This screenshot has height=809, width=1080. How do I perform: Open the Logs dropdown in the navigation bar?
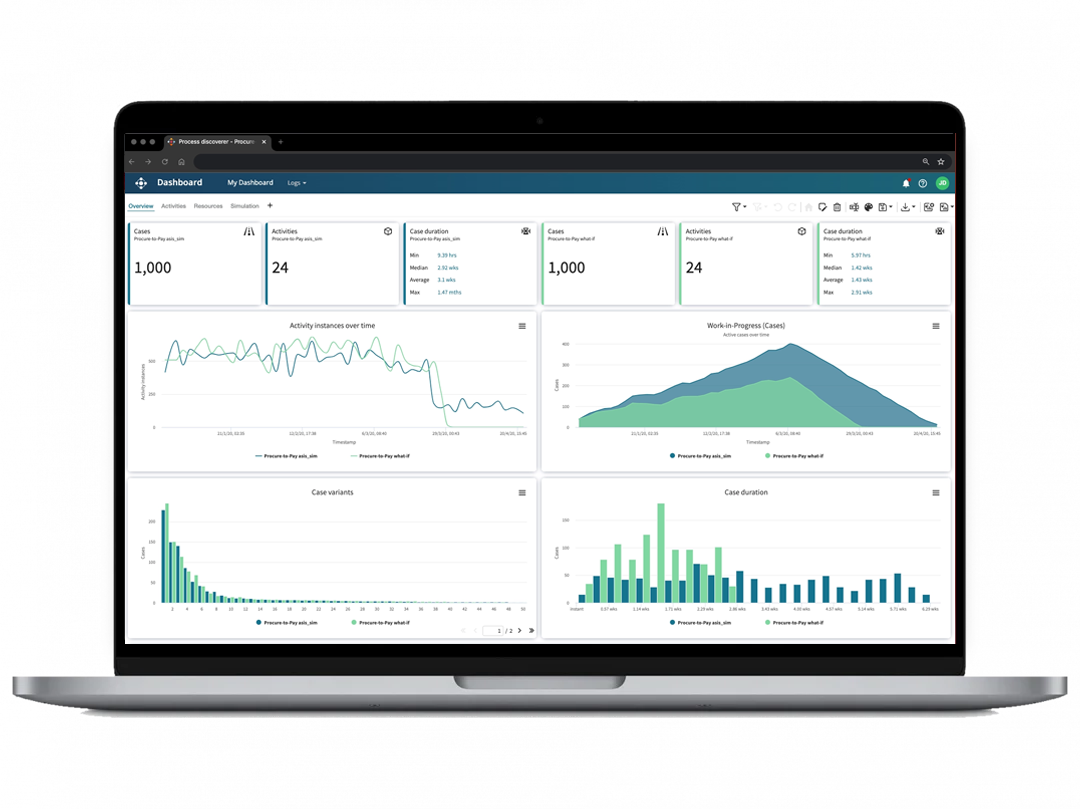(296, 183)
